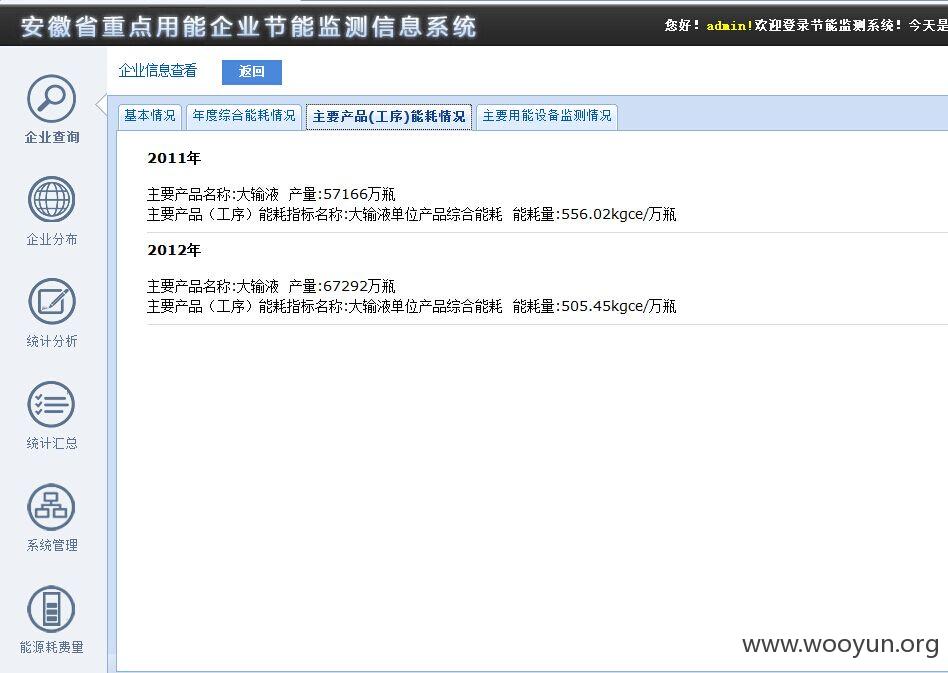The image size is (948, 673).
Task: Switch to the 主要用能设备监测情况 tab
Action: (x=547, y=115)
